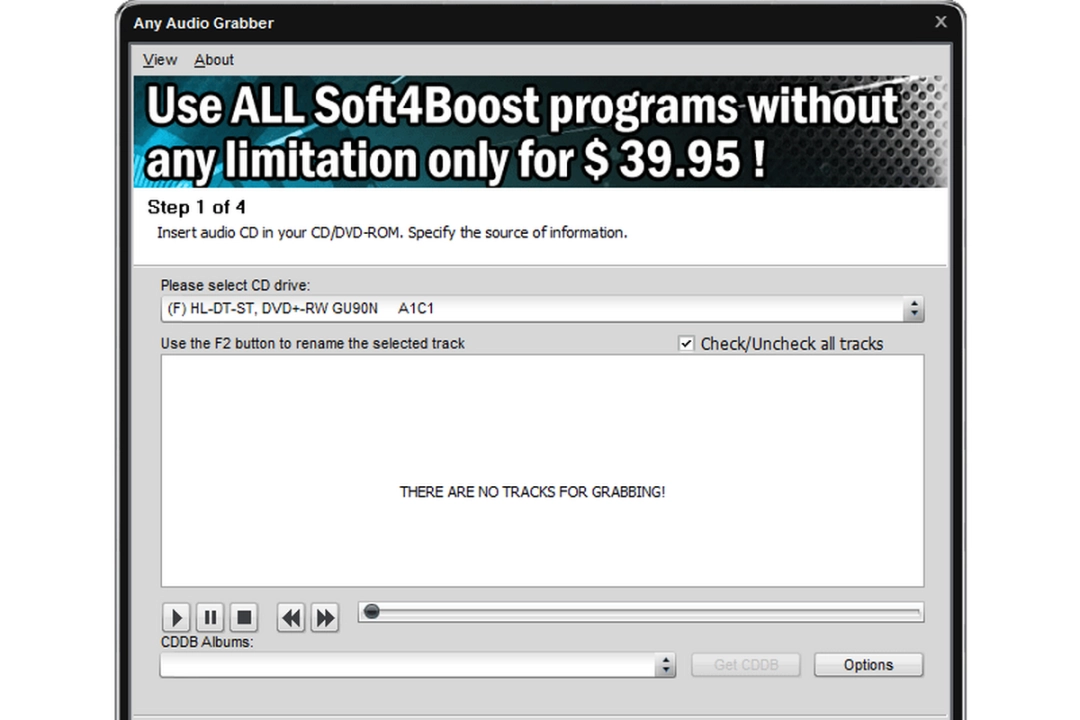Viewport: 1080px width, 720px height.
Task: Stop playback with the Stop button
Action: (x=244, y=617)
